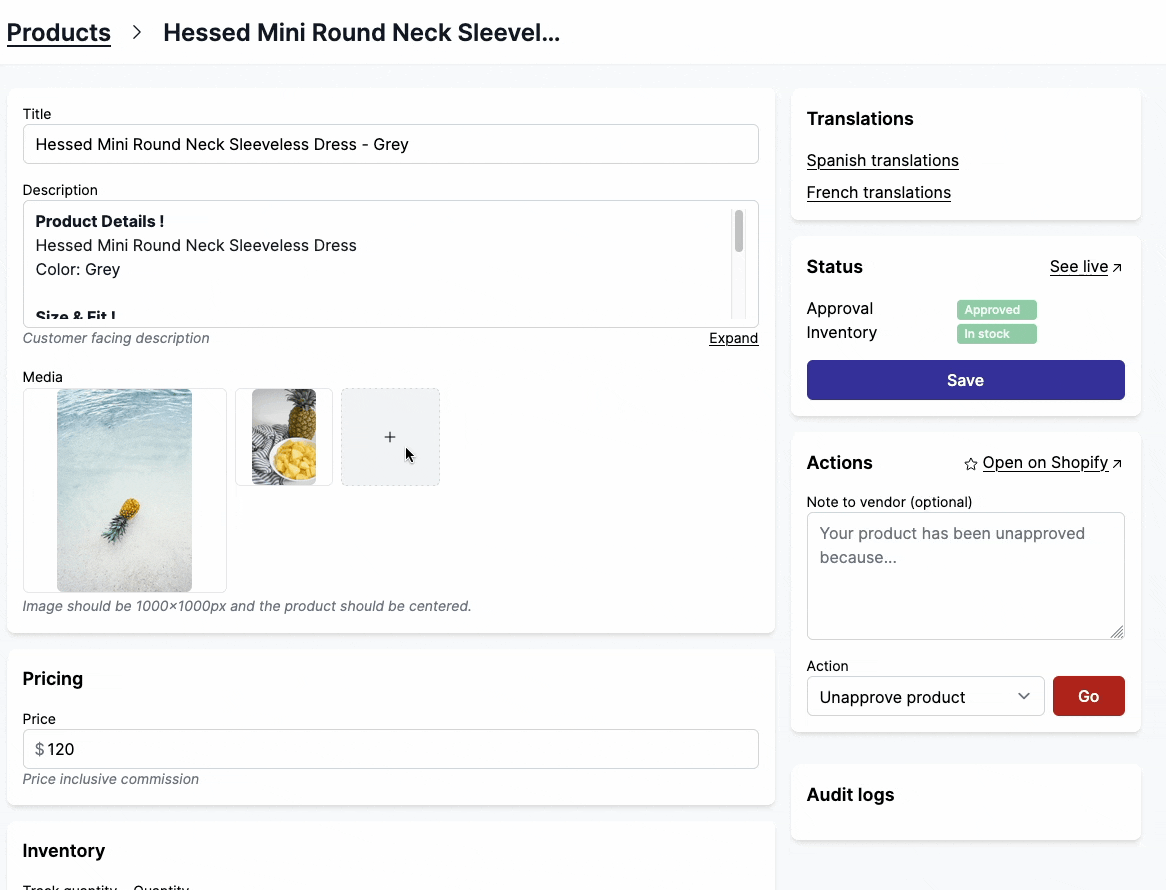Click into the Title input field
Image resolution: width=1166 pixels, height=890 pixels.
tap(390, 144)
